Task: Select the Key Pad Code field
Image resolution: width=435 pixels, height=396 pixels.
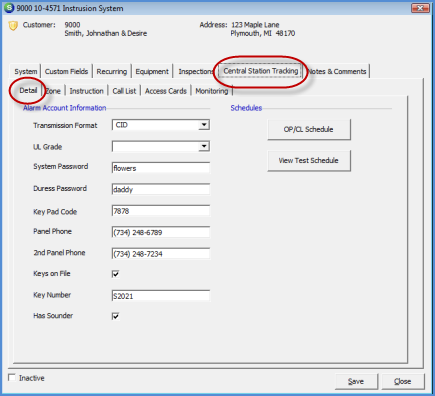Action: tap(161, 211)
